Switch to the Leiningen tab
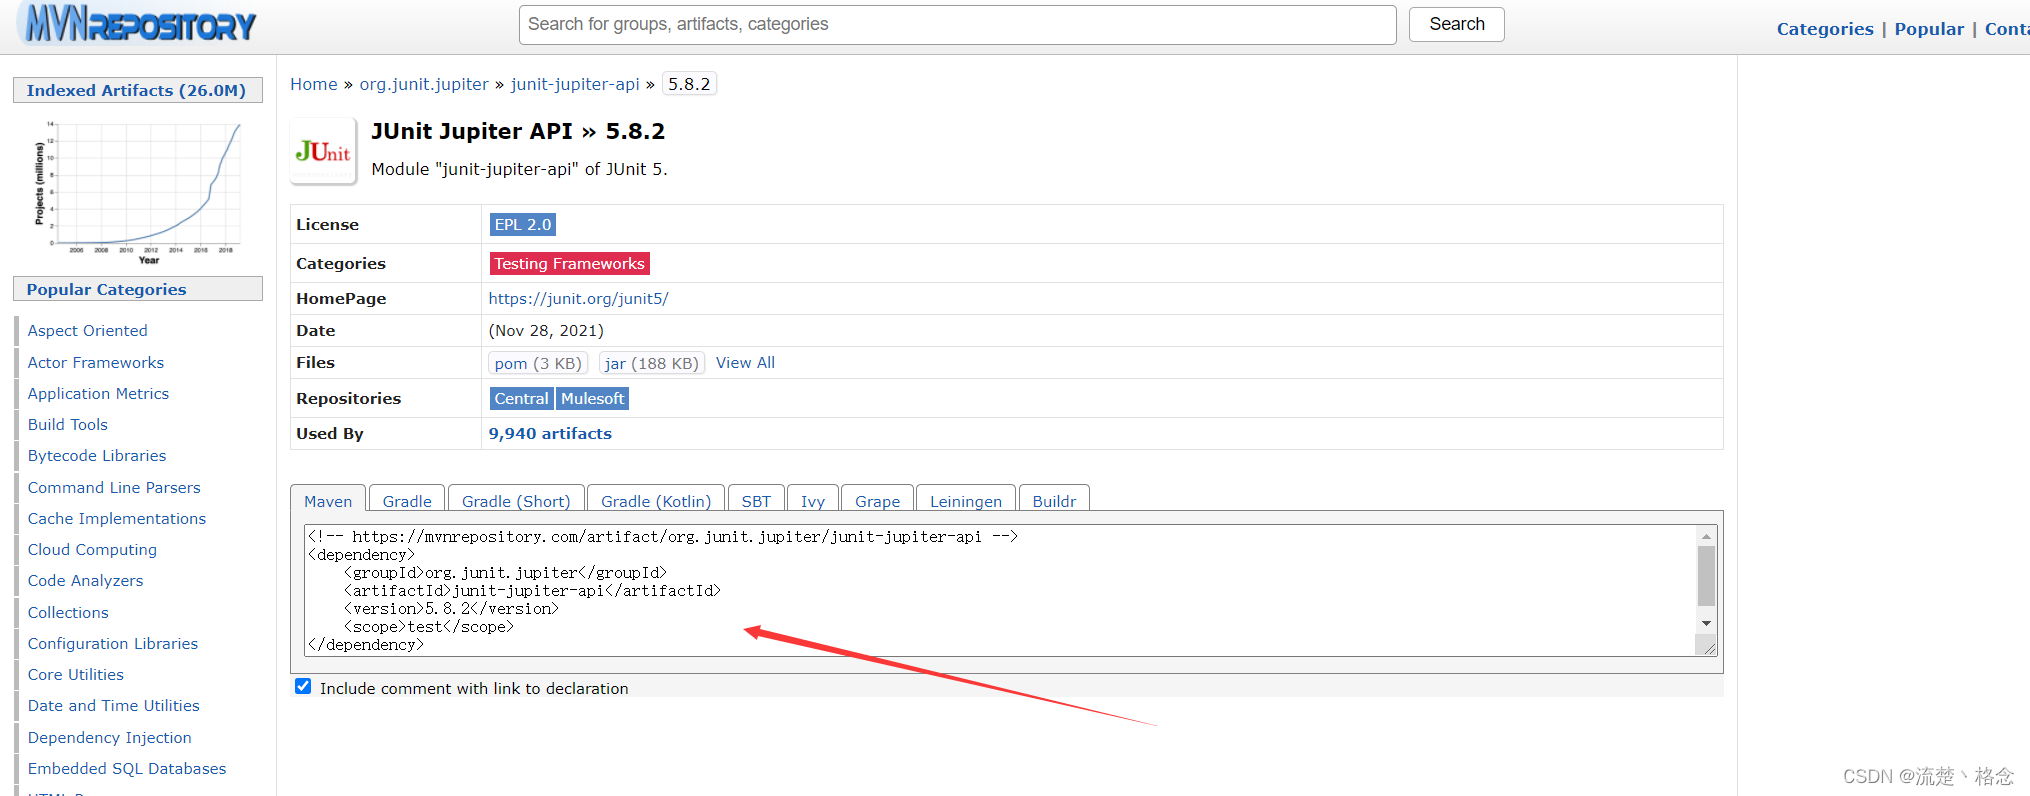2030x796 pixels. (966, 500)
